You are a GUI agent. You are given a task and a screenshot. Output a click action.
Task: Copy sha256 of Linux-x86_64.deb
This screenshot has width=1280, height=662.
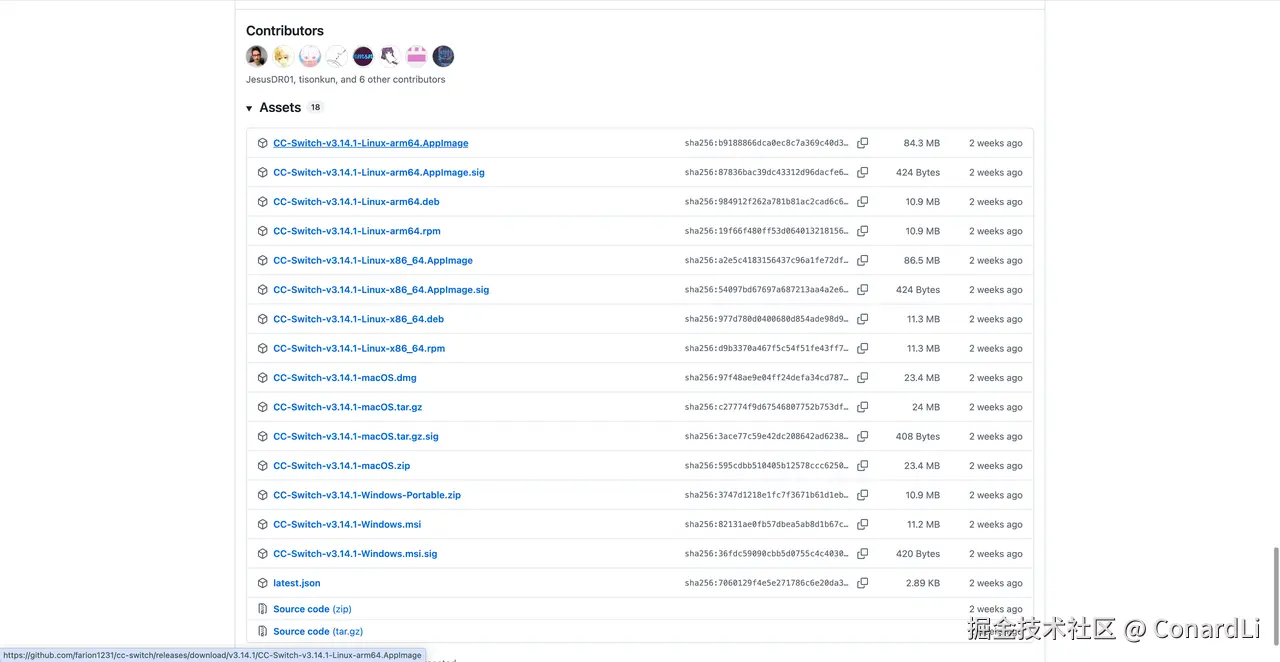click(x=862, y=319)
